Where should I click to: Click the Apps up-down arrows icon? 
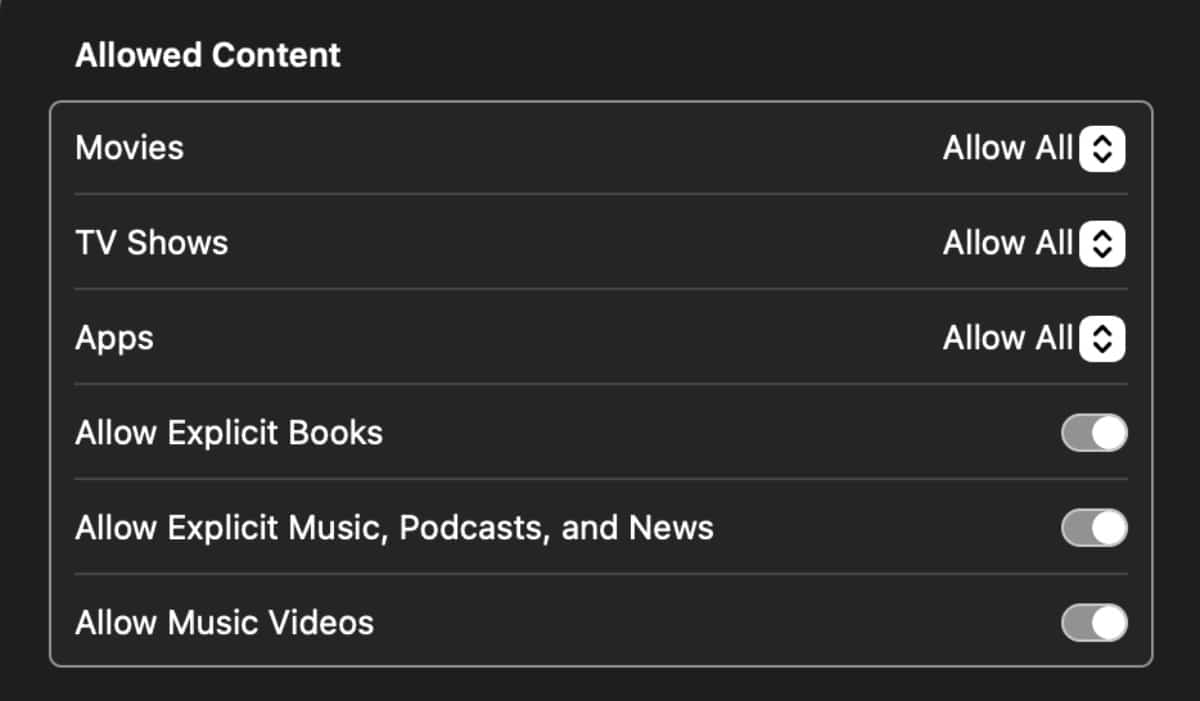coord(1102,338)
